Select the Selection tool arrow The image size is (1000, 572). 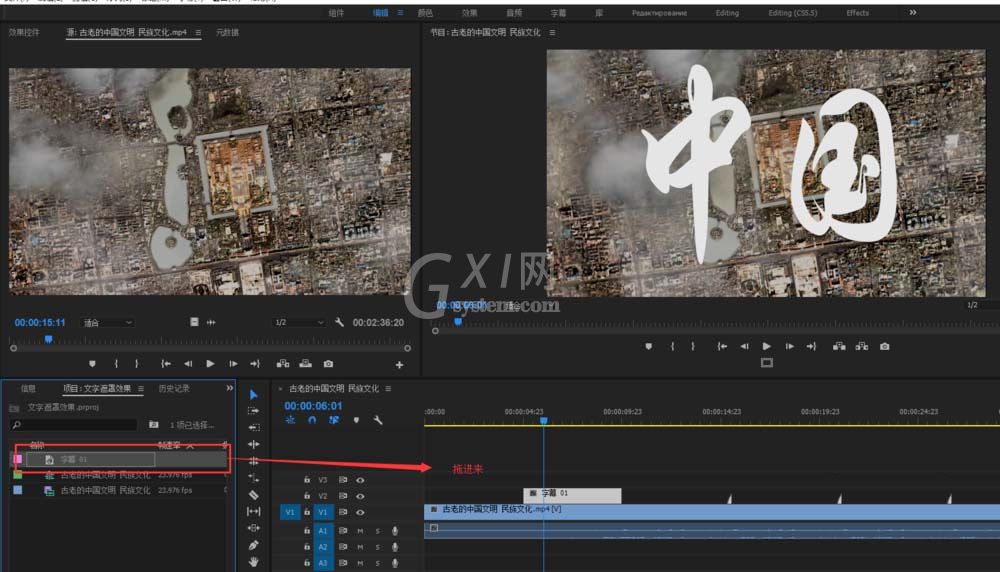click(253, 395)
